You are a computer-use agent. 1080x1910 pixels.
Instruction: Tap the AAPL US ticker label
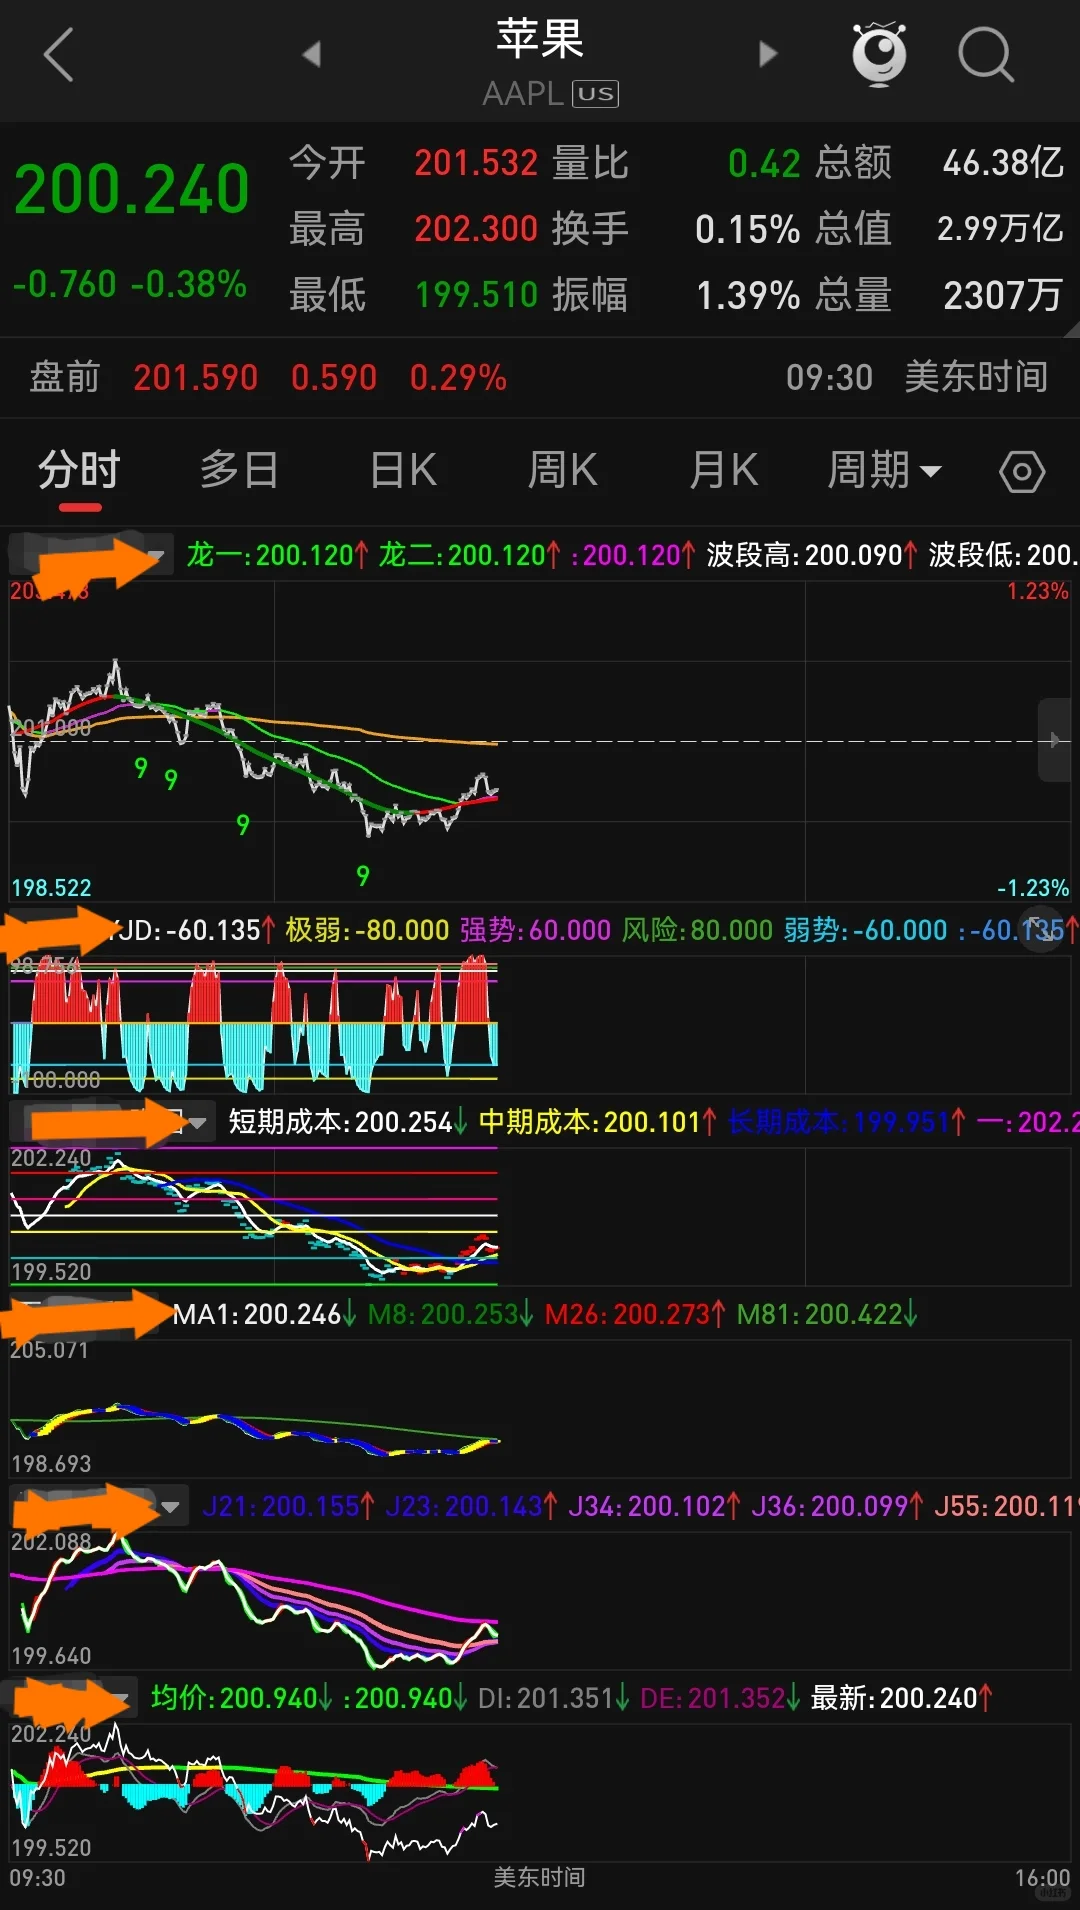[x=551, y=94]
